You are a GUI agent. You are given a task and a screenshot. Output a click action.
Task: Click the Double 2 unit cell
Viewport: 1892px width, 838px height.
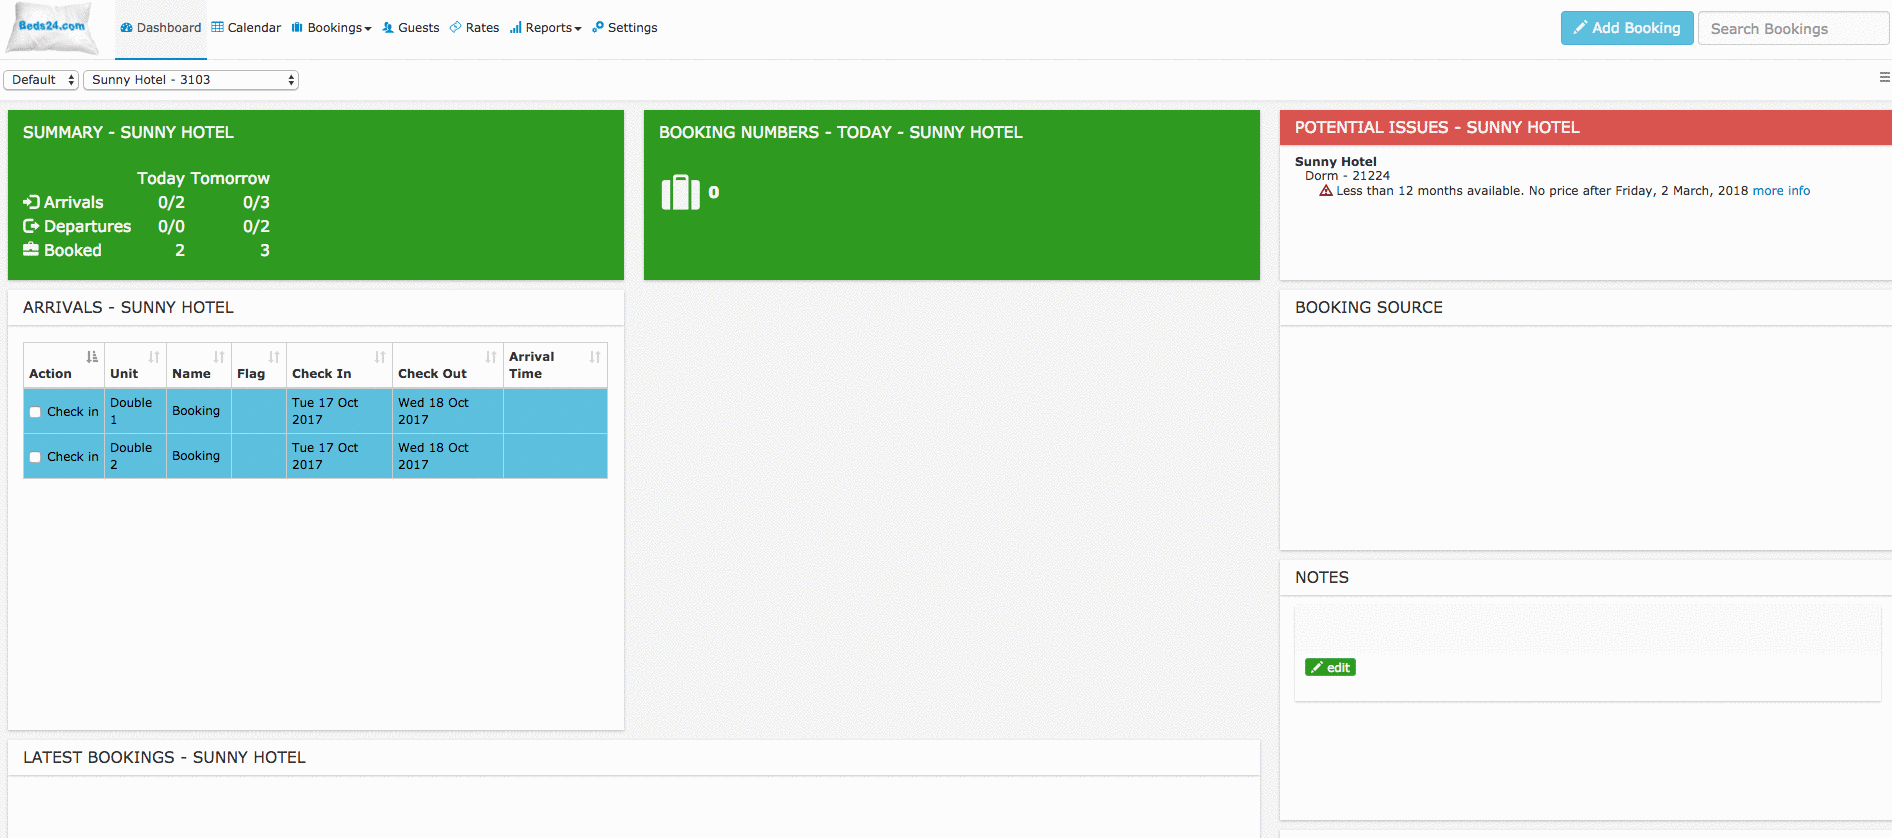pos(135,456)
